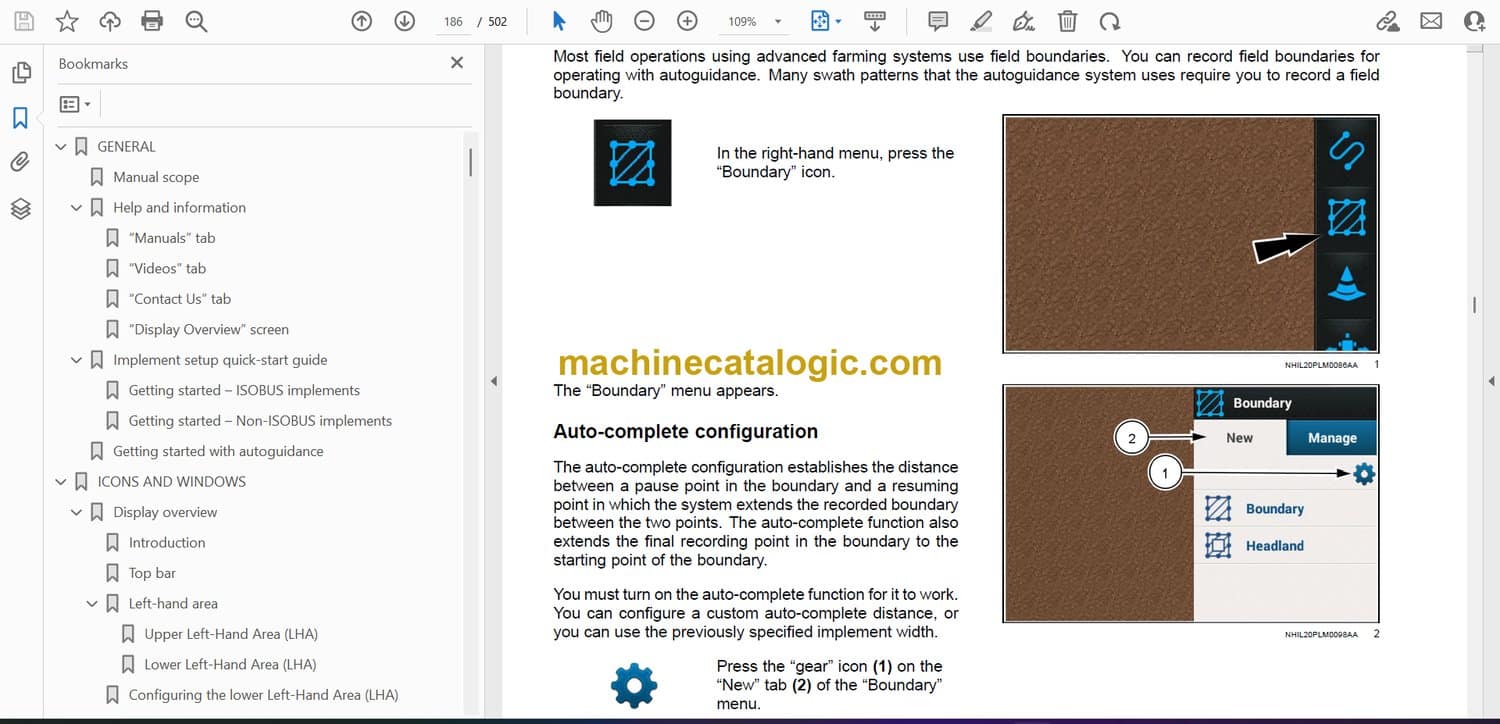Click the bookmarks panel vertical scrollbar
Viewport: 1500px width, 724px height.
click(470, 162)
